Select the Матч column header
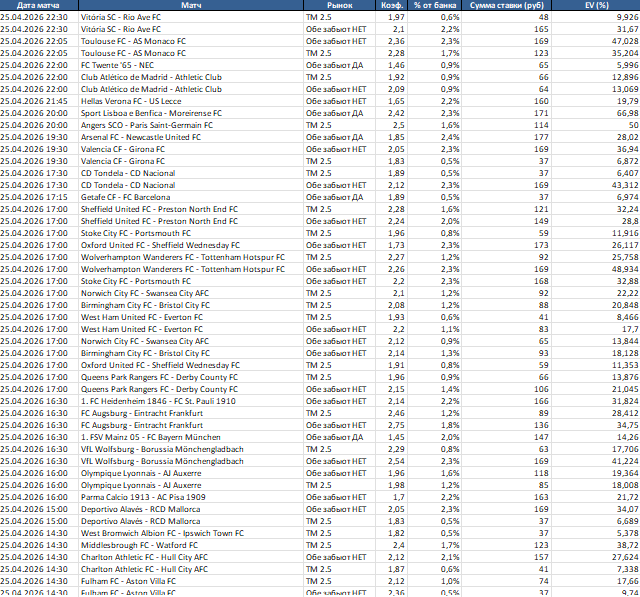The width and height of the screenshot is (640, 597). click(x=189, y=6)
